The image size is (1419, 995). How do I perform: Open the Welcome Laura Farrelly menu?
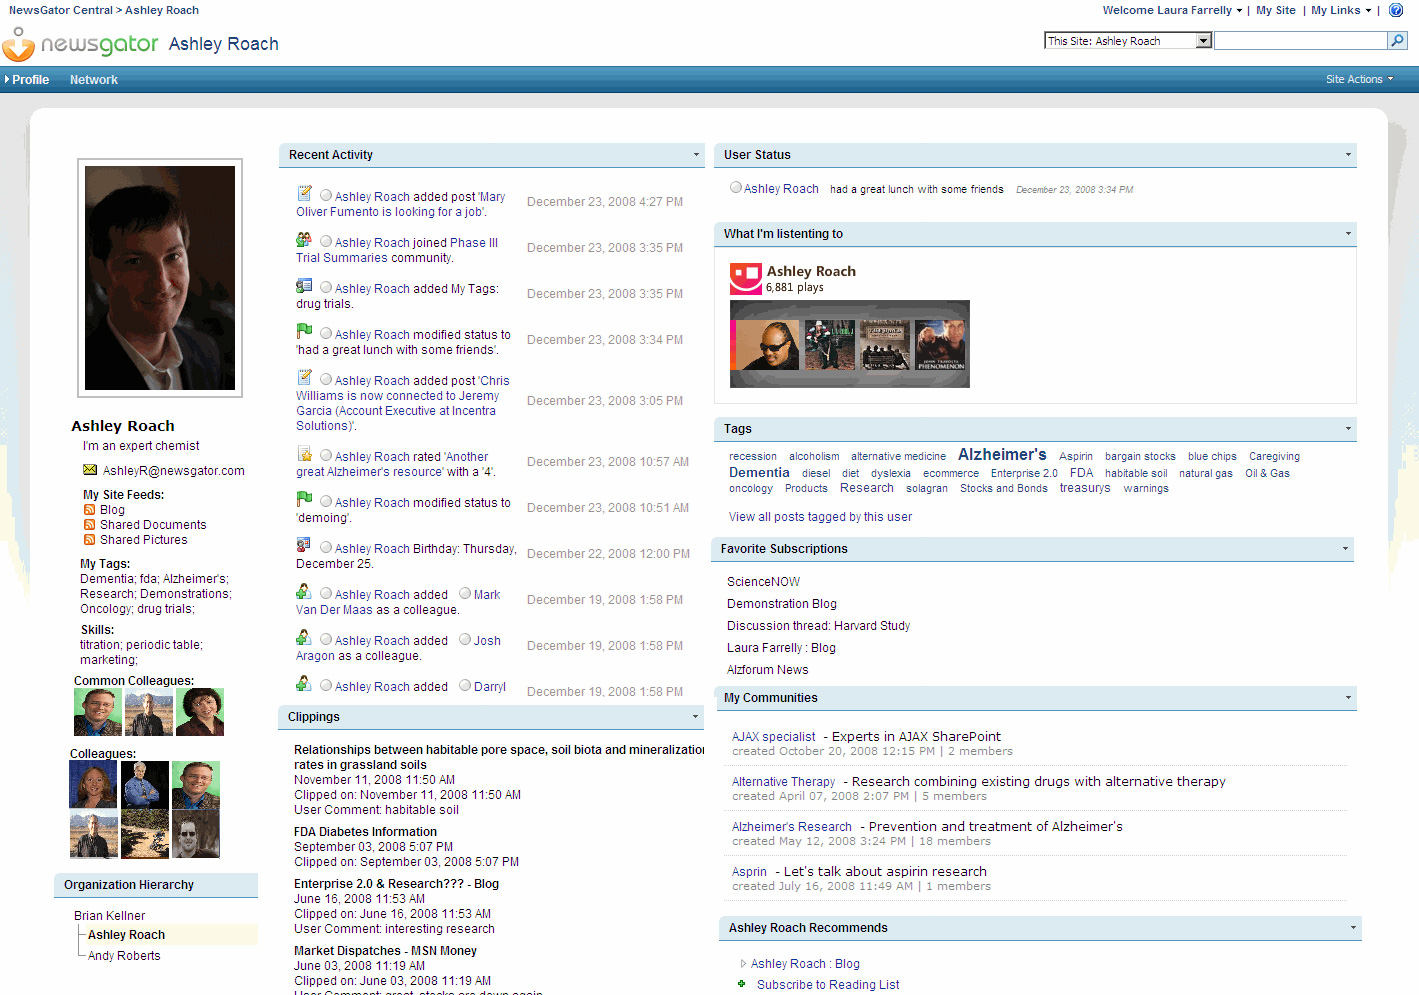pyautogui.click(x=1172, y=10)
